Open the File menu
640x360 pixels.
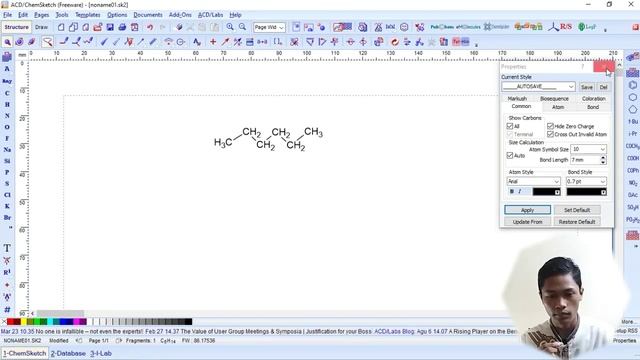(x=8, y=15)
